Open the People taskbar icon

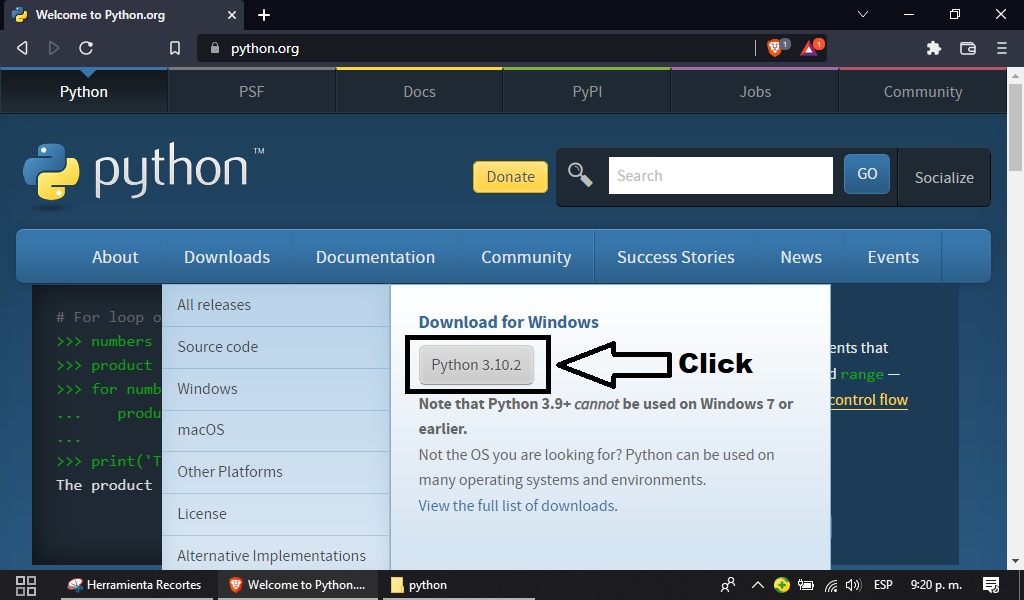pos(728,585)
